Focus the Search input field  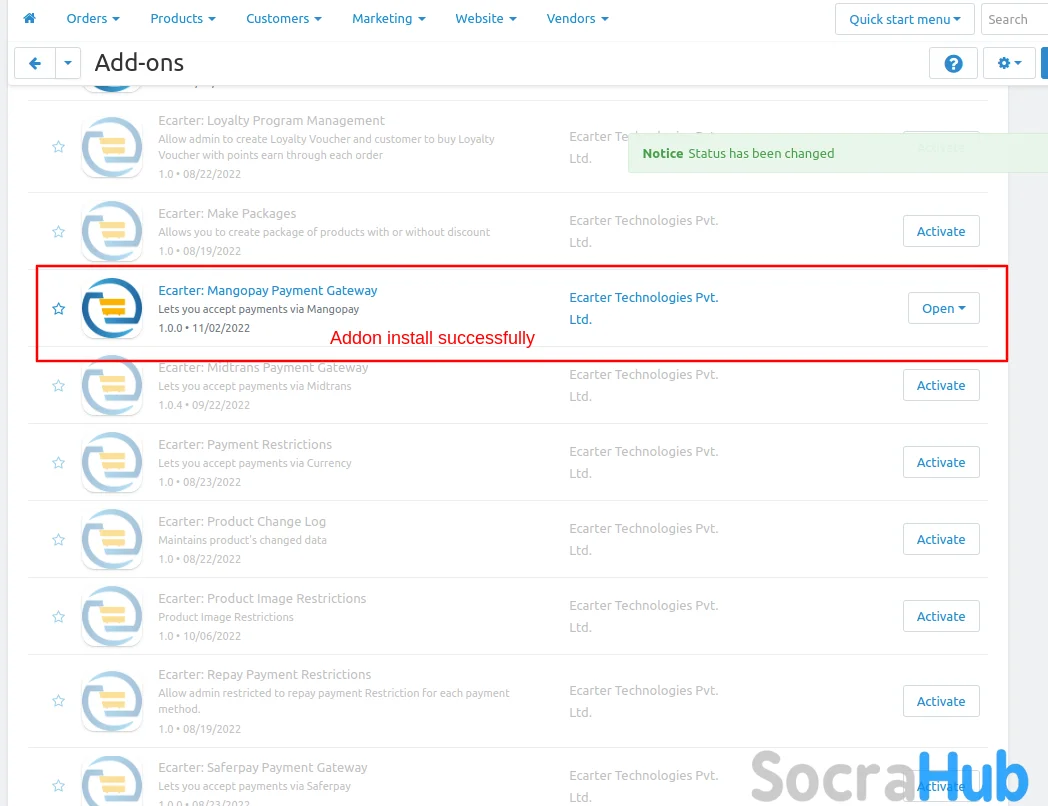click(x=1014, y=19)
